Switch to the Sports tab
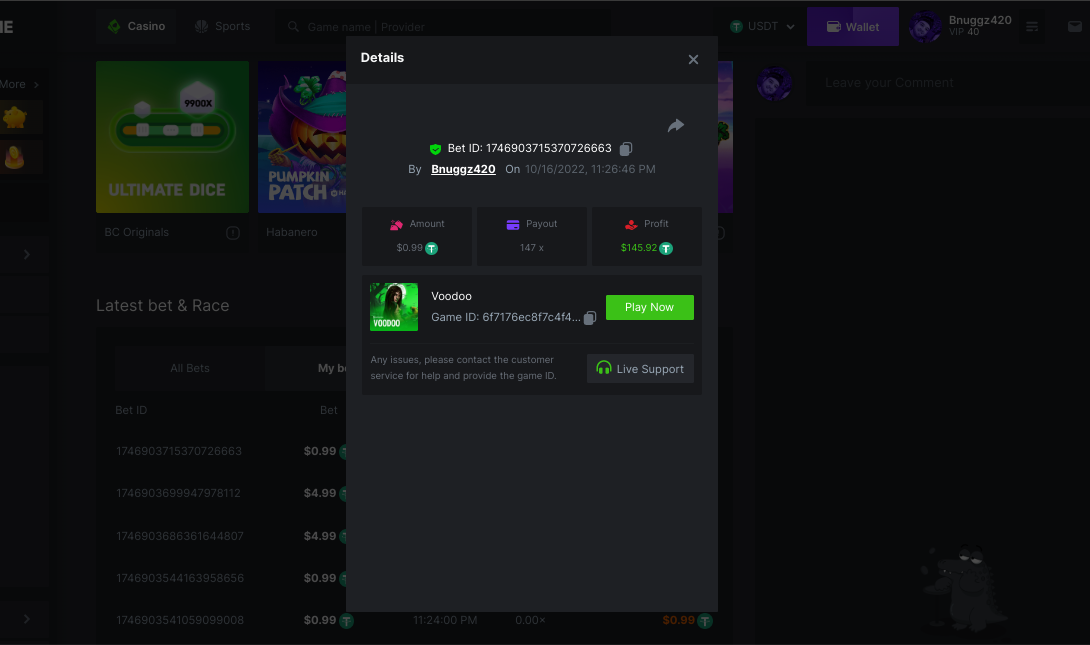Screen dimensions: 1090x645 (222, 26)
